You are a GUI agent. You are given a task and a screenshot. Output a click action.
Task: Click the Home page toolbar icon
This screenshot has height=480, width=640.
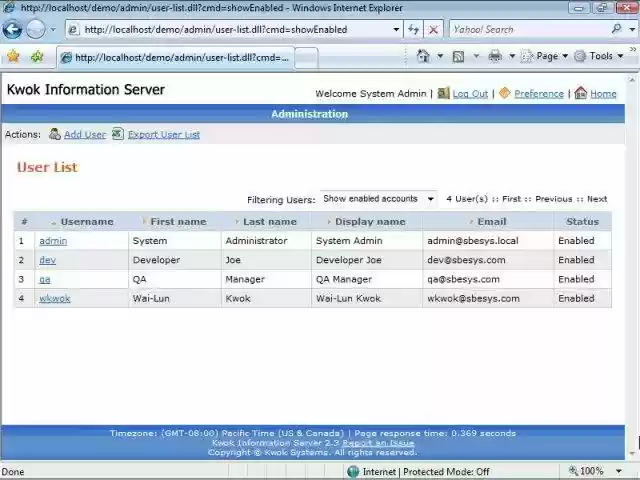(x=423, y=56)
